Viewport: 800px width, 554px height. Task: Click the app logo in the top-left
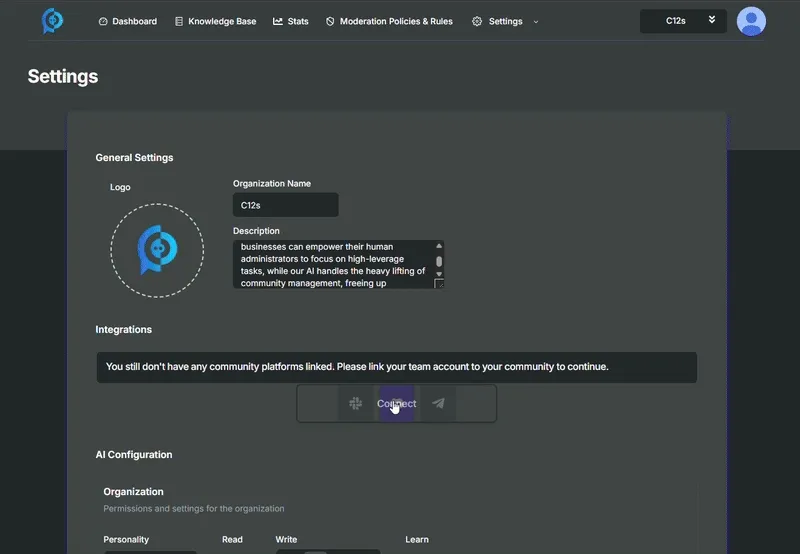point(52,21)
